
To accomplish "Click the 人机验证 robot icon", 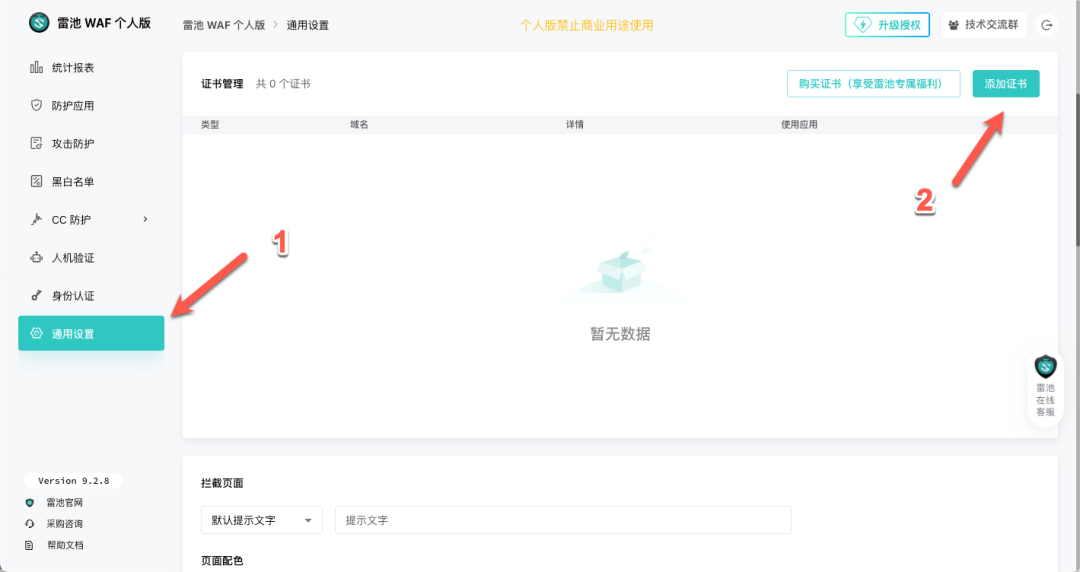I will click(x=37, y=258).
